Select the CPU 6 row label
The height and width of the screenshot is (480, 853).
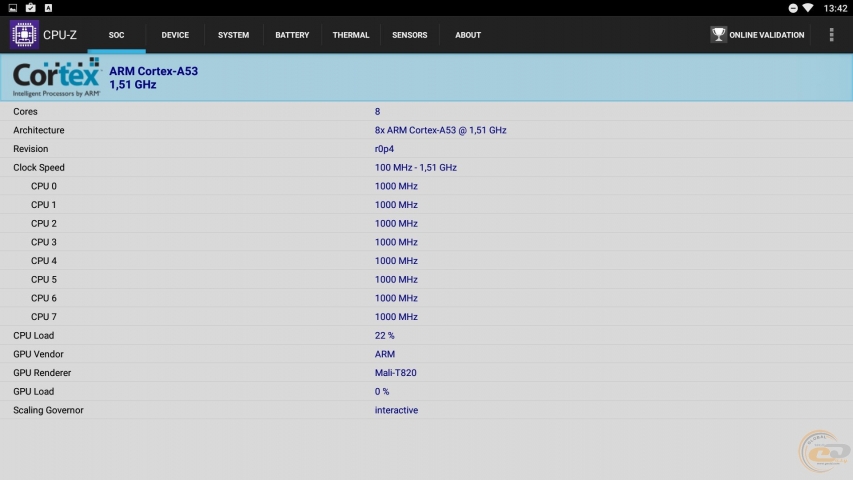(44, 298)
